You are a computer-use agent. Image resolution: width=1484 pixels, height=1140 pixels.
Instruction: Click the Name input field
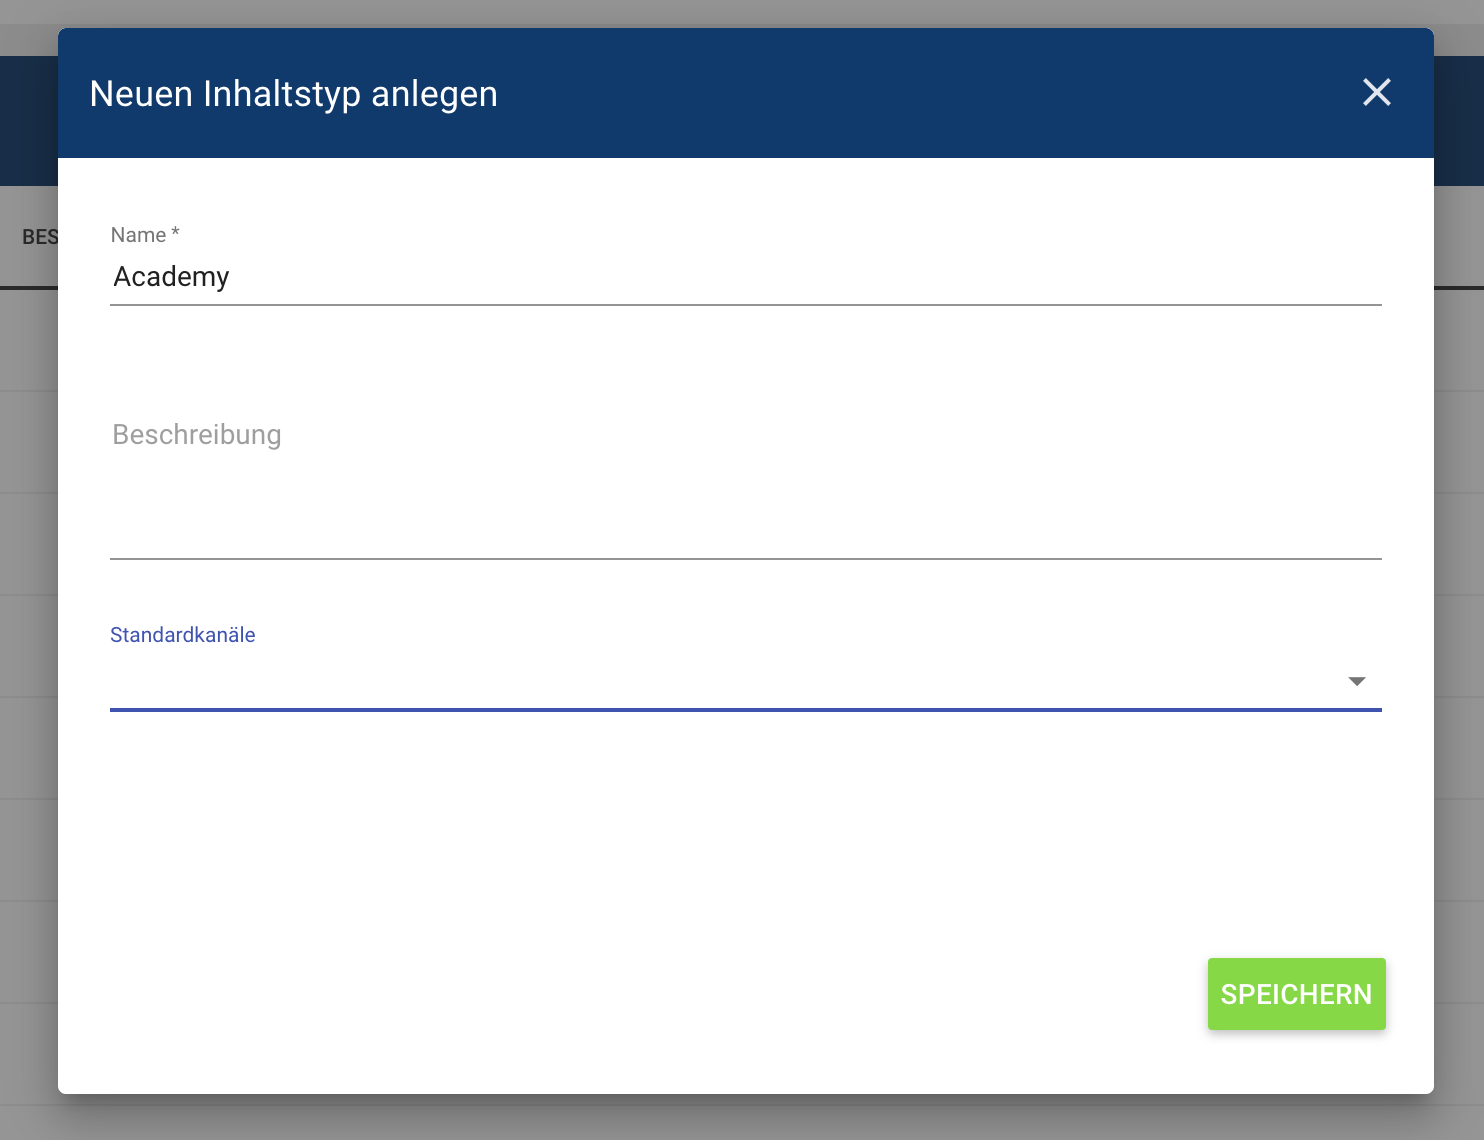pos(745,277)
